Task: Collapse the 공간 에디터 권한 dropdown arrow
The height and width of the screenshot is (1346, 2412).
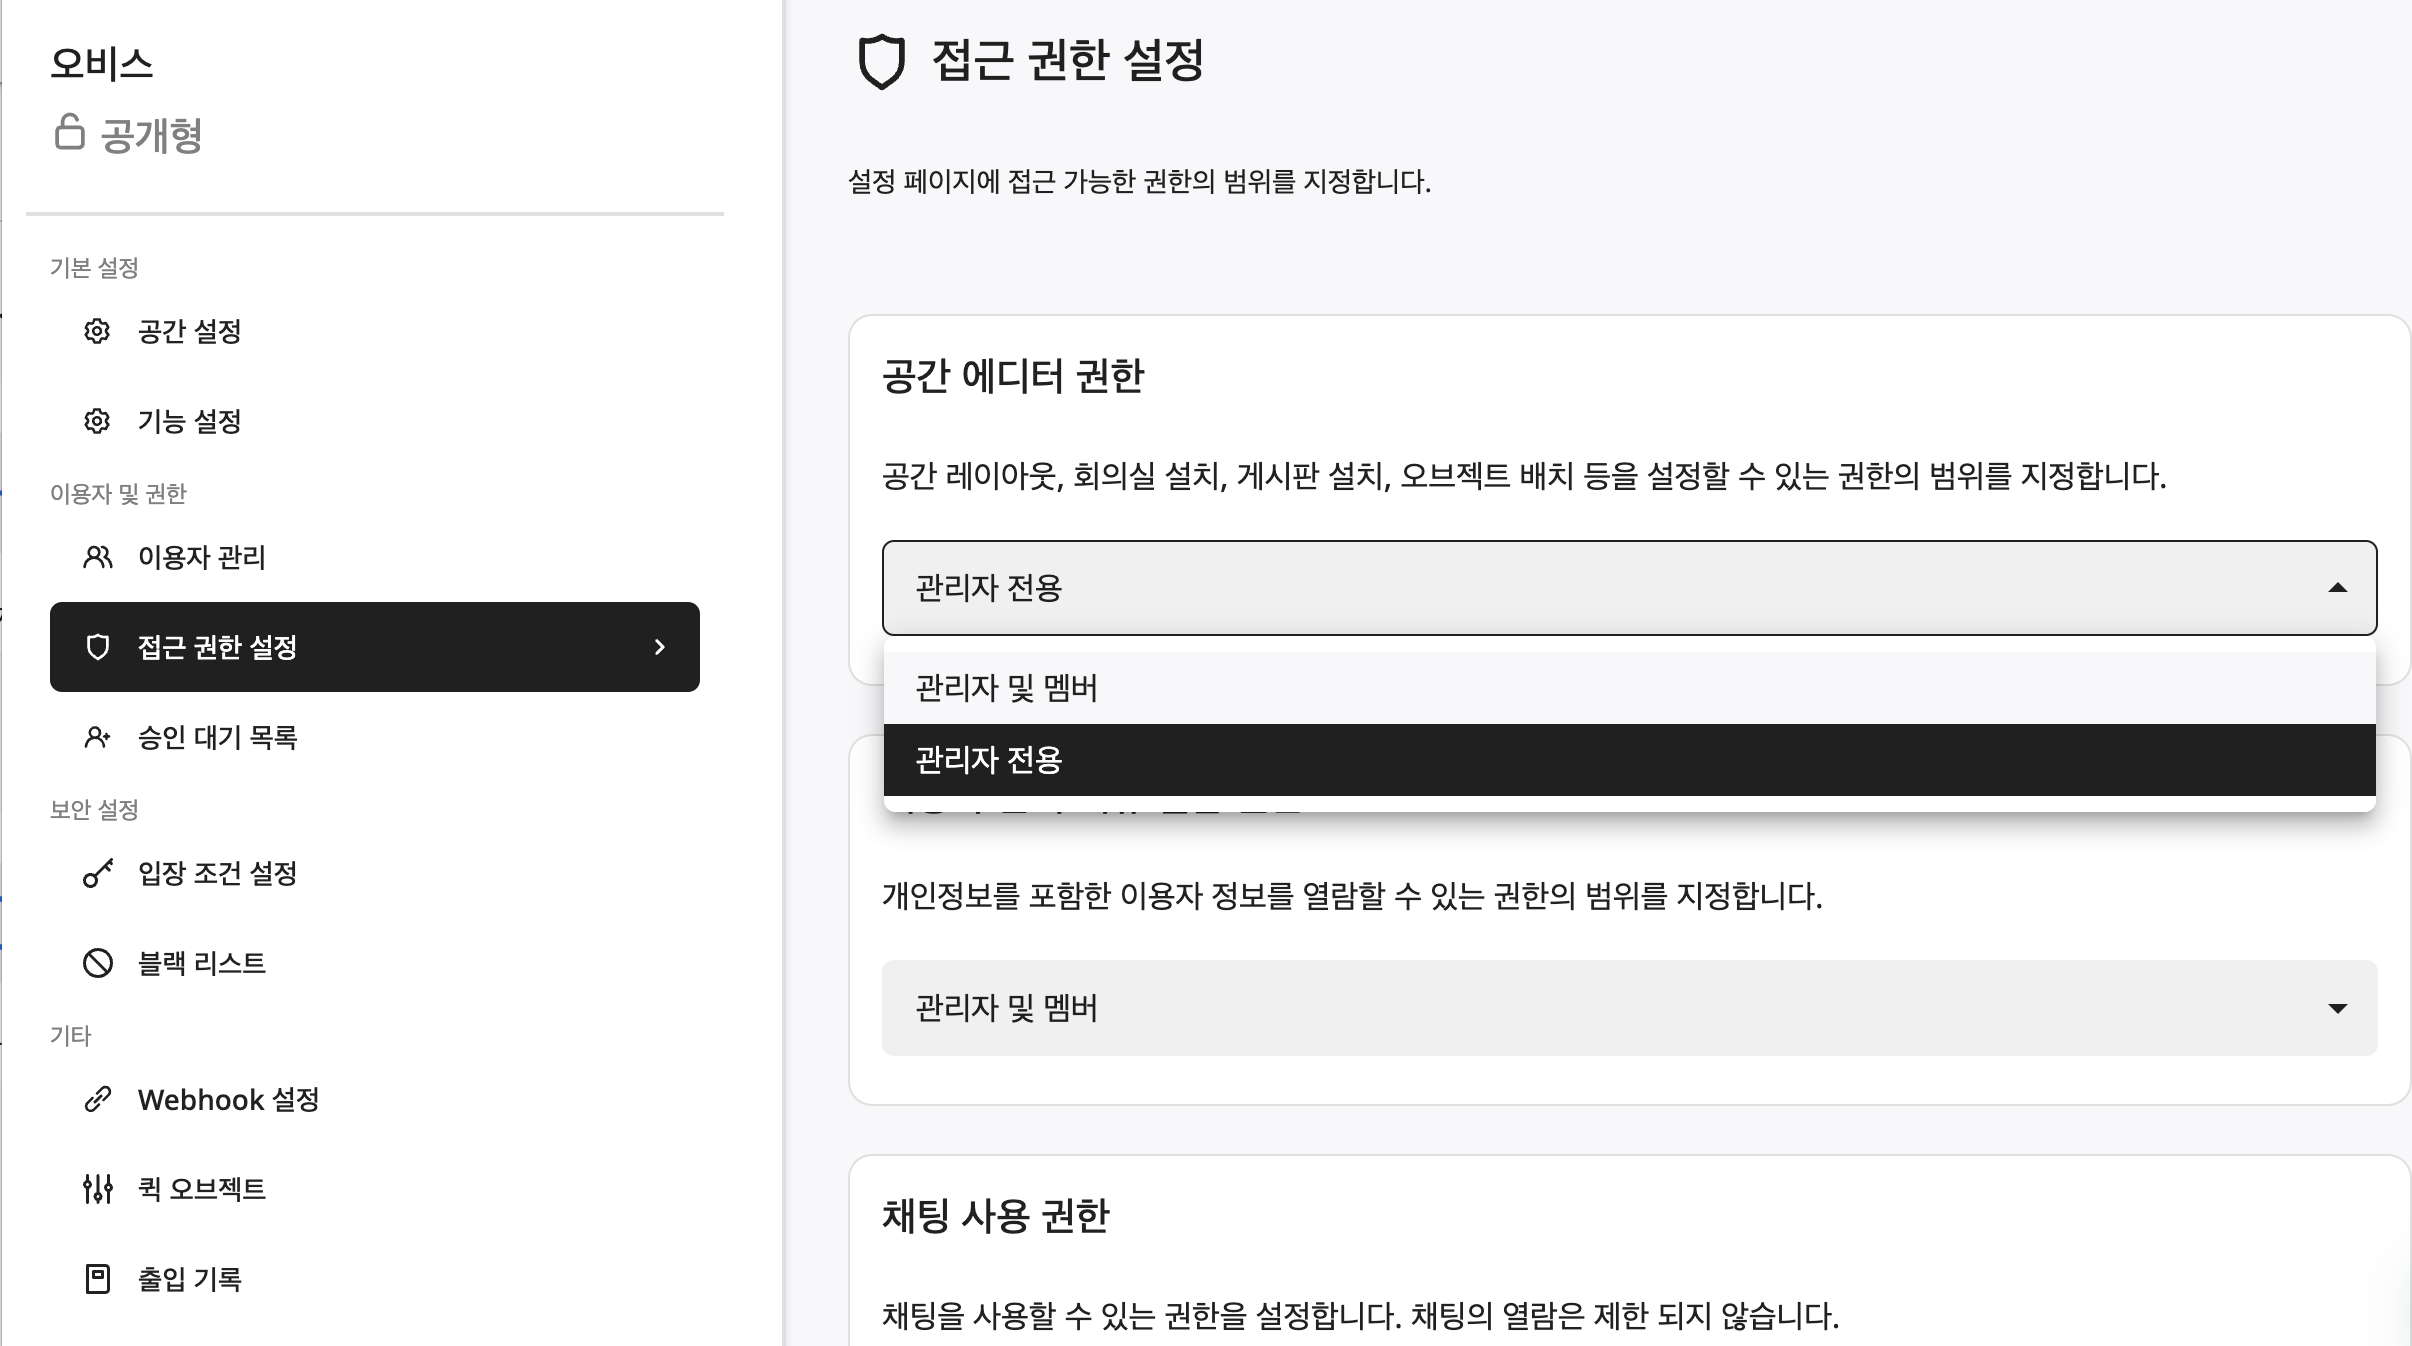Action: (2337, 588)
